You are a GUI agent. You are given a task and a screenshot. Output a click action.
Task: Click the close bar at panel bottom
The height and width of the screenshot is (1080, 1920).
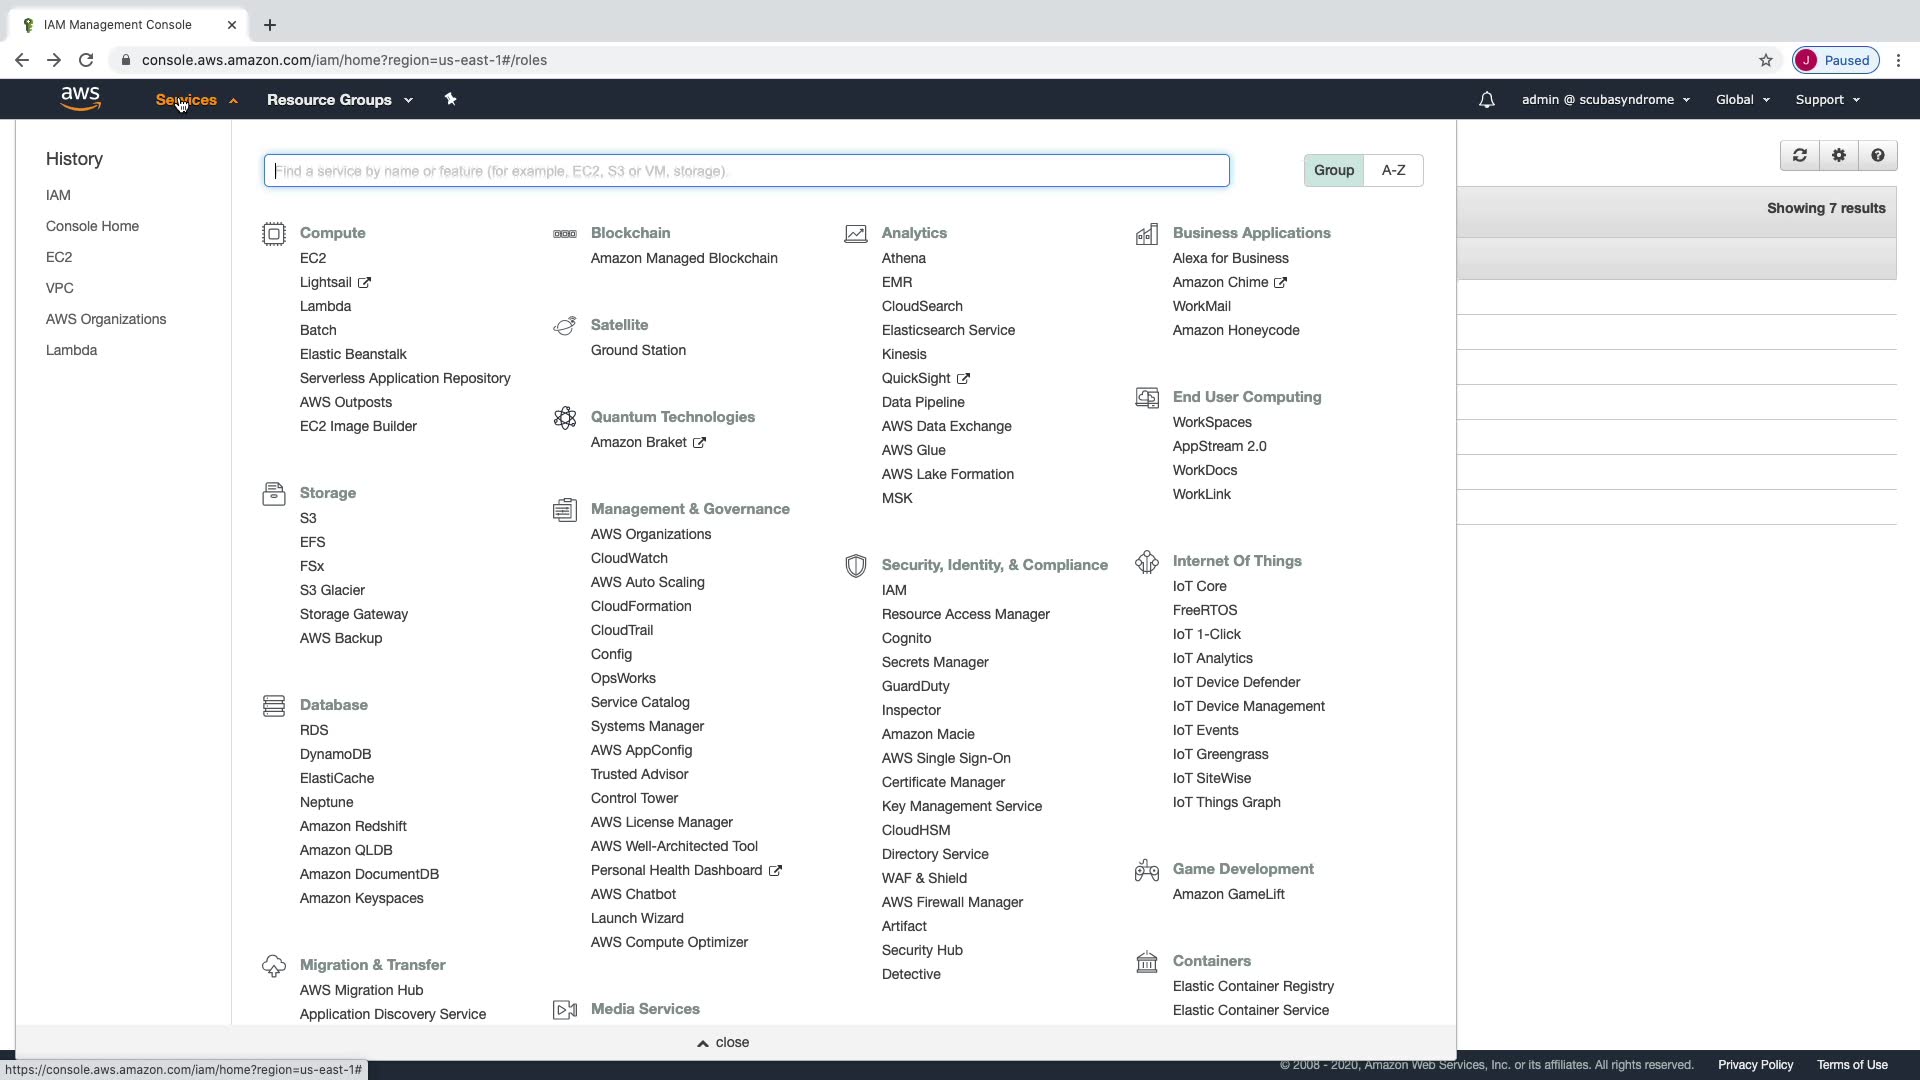point(723,1042)
